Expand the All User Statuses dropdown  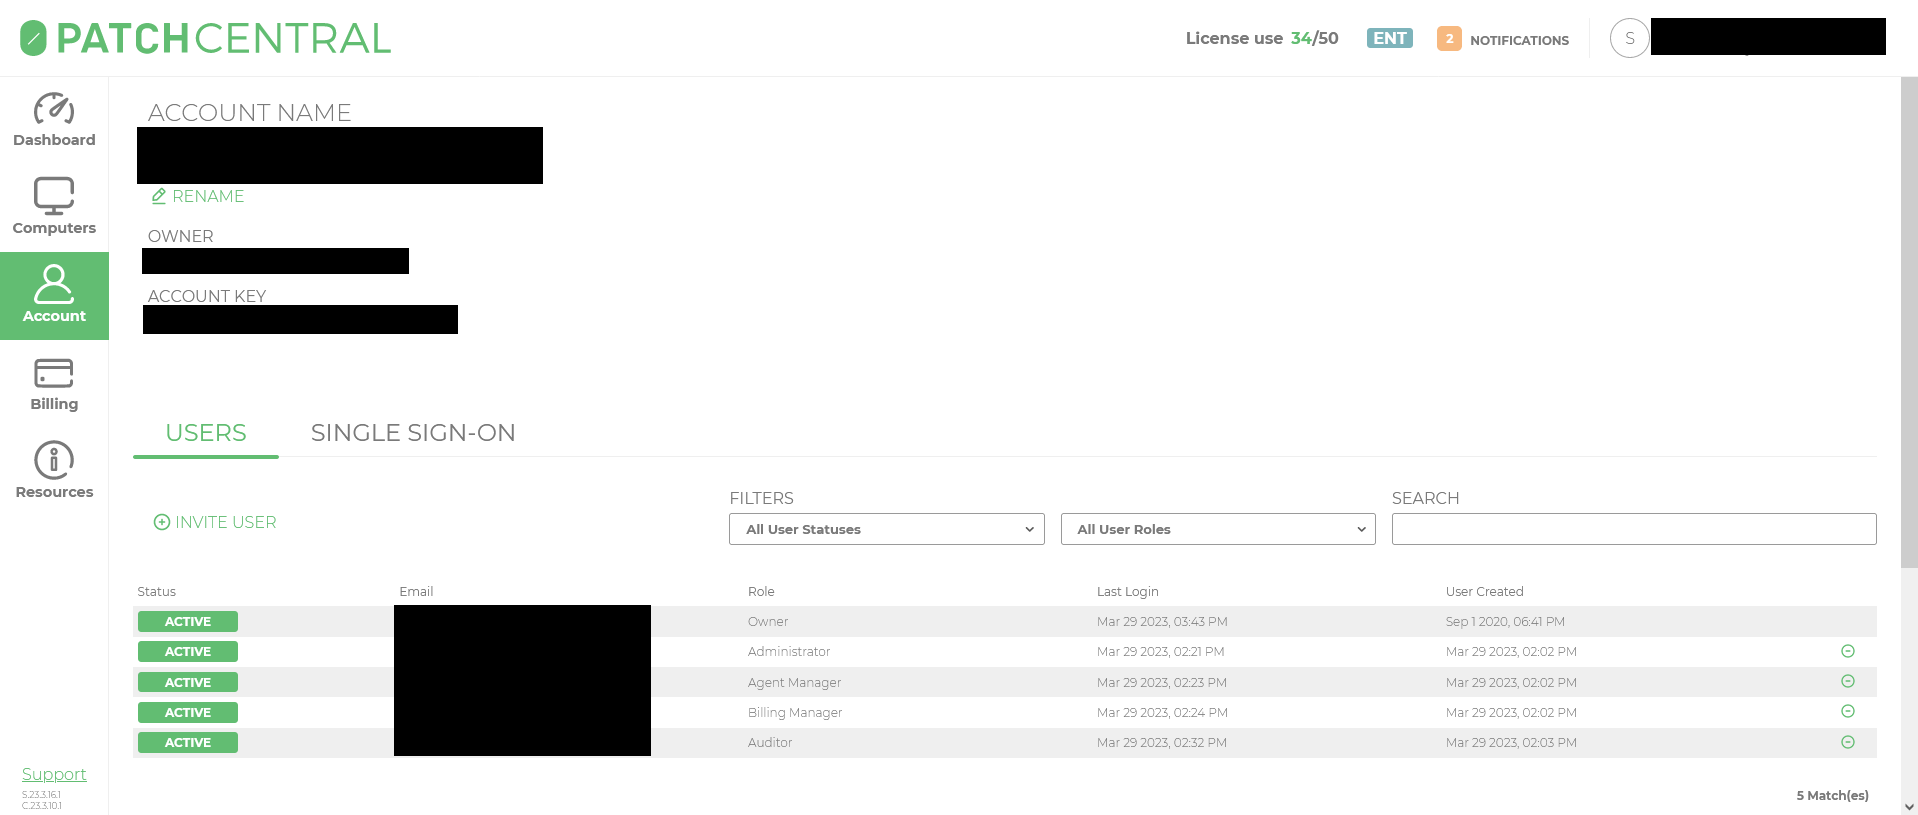click(886, 529)
